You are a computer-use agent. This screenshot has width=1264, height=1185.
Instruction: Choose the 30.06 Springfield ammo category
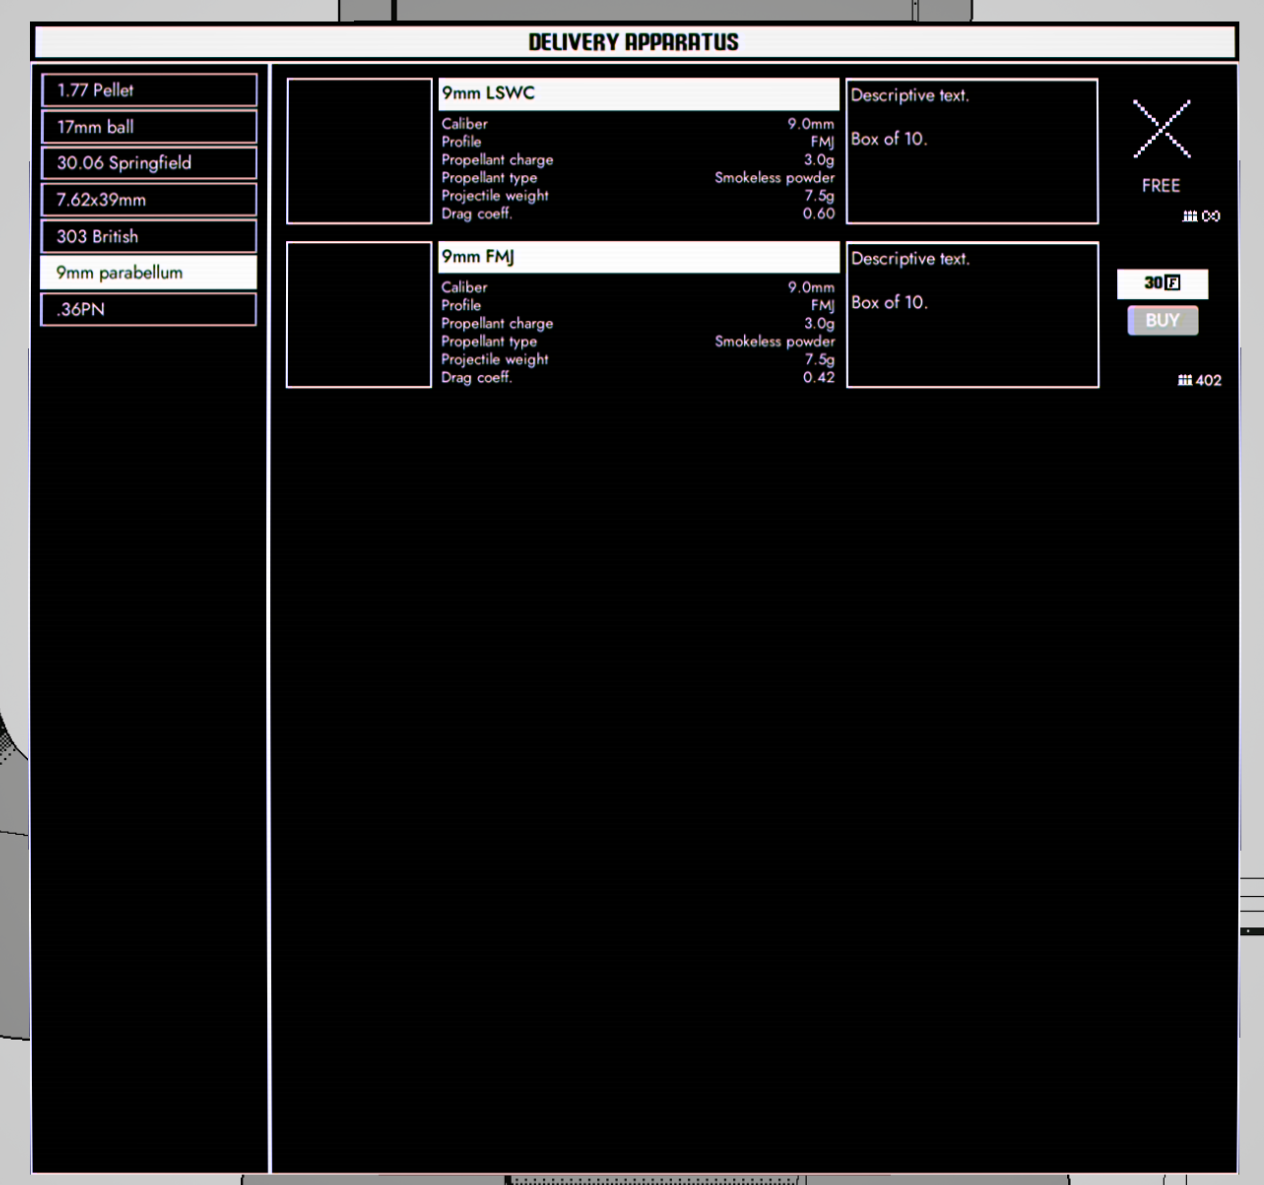tap(149, 163)
